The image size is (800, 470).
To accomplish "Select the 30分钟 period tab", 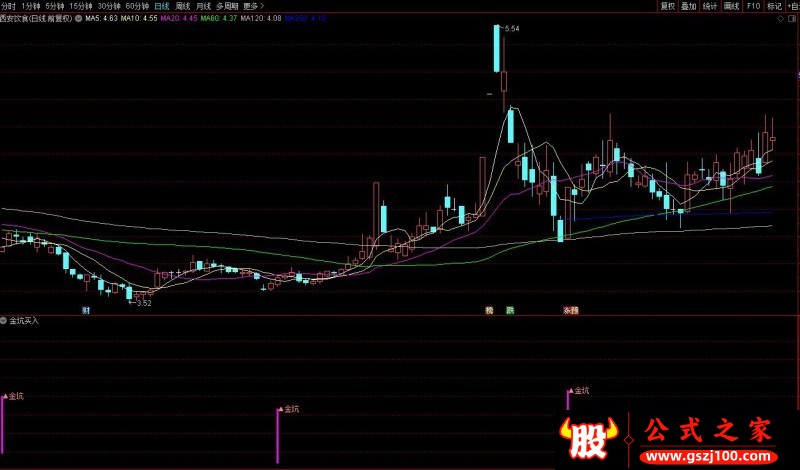I will [x=109, y=6].
